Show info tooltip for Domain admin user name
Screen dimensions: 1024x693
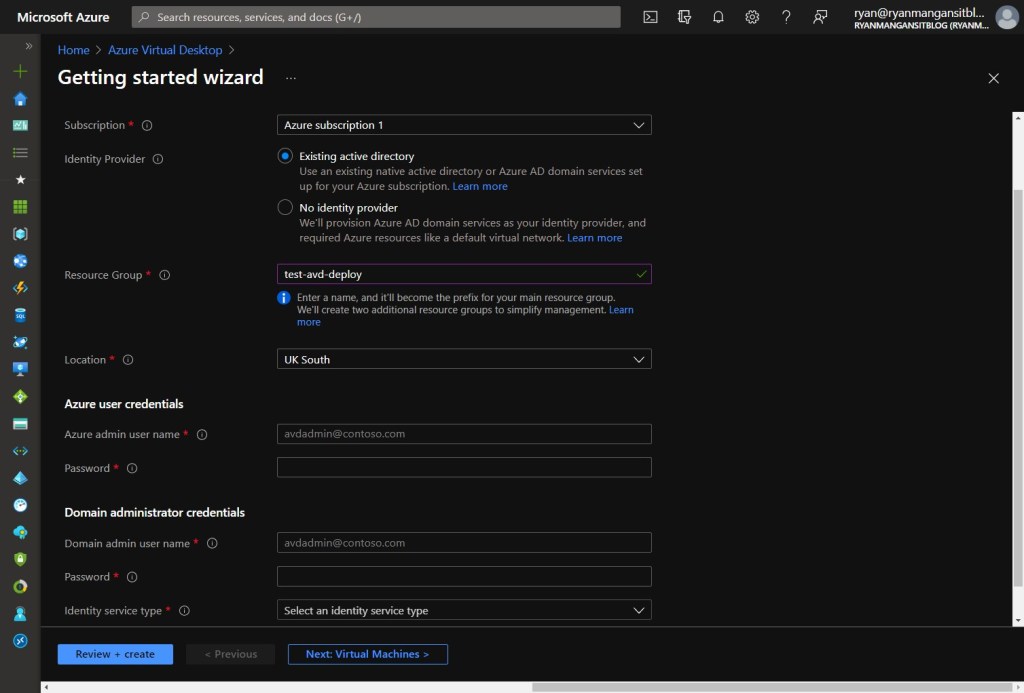pos(212,543)
